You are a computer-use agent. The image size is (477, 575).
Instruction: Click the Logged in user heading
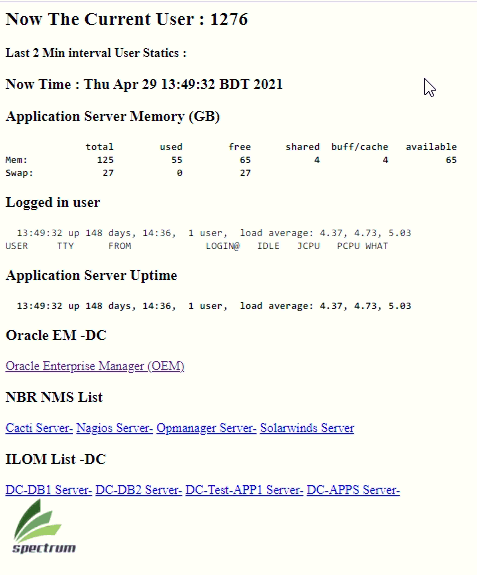pos(53,202)
